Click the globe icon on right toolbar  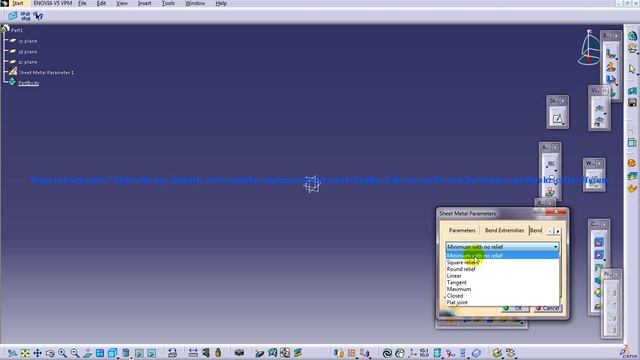point(632,36)
